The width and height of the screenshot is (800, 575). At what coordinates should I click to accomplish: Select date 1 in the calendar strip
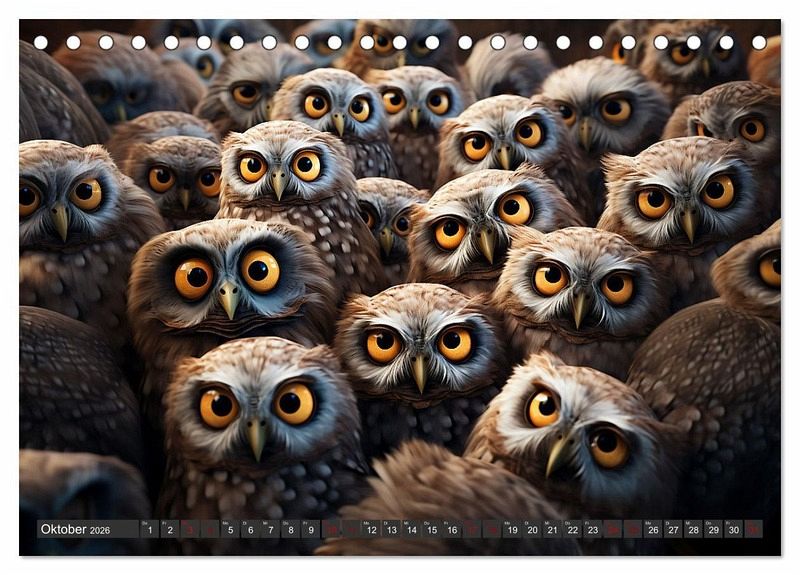(x=149, y=529)
